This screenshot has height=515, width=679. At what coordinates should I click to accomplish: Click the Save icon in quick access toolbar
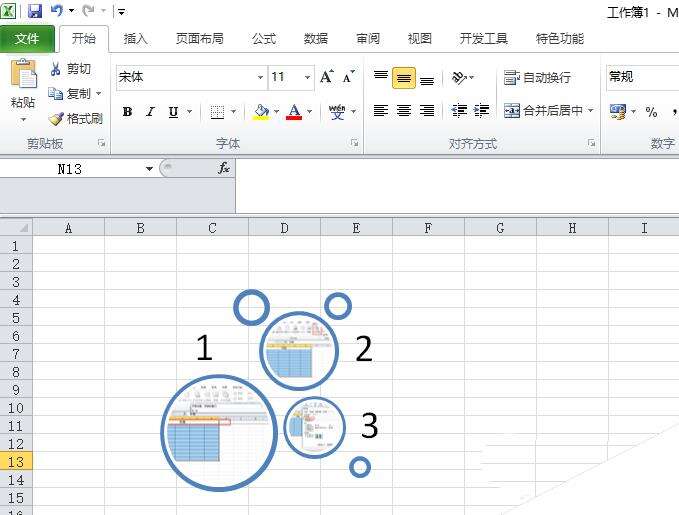tap(35, 11)
